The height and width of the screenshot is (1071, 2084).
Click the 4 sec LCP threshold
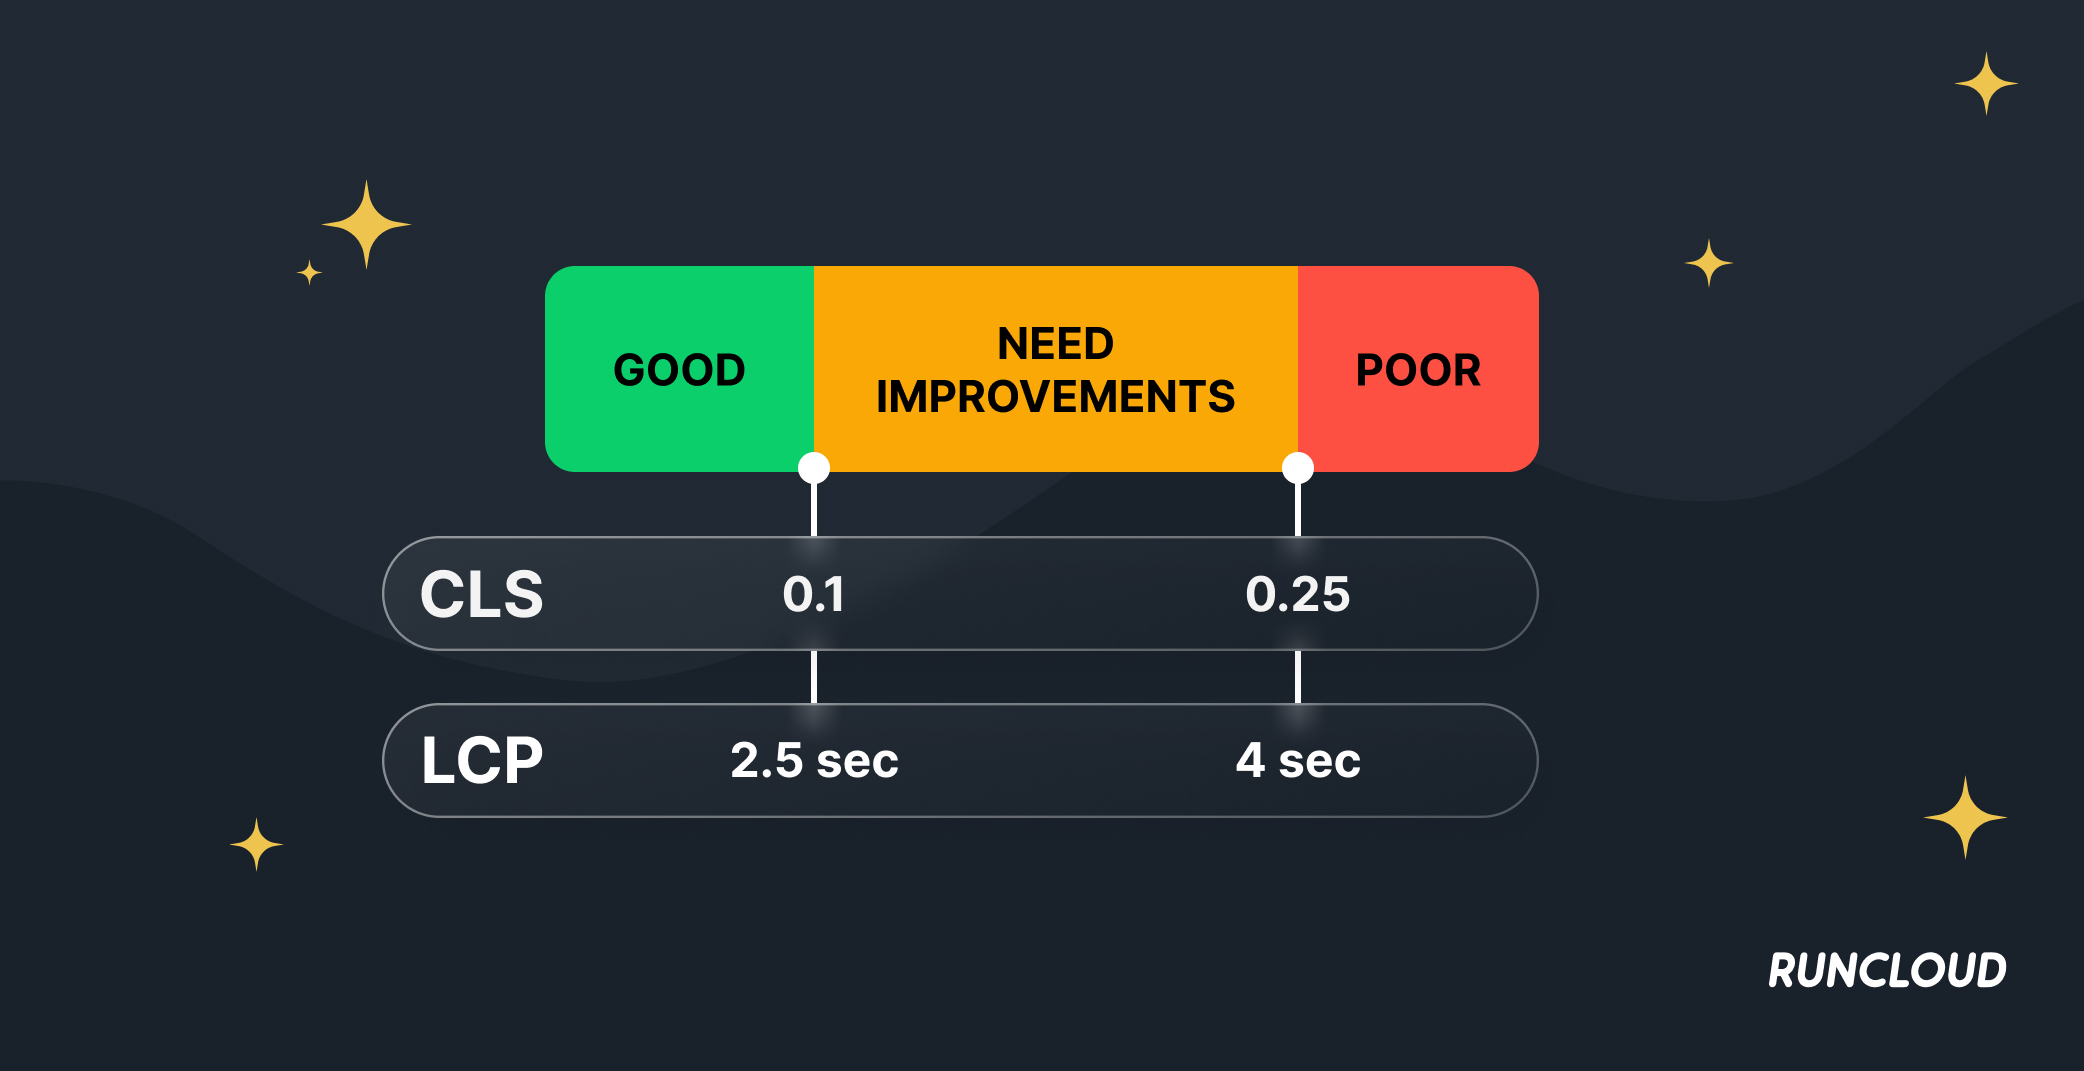point(1298,760)
